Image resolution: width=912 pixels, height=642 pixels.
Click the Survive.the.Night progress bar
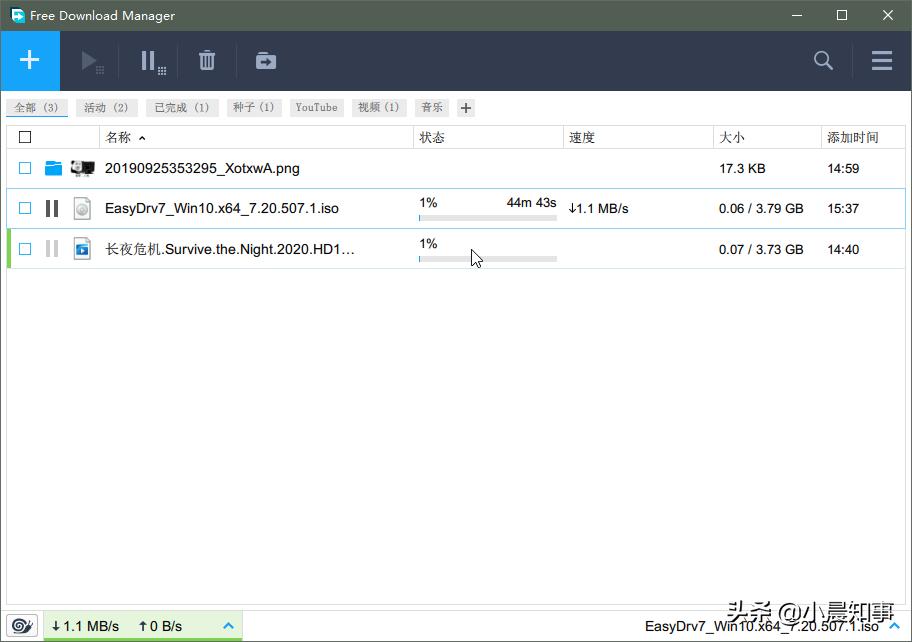[487, 259]
